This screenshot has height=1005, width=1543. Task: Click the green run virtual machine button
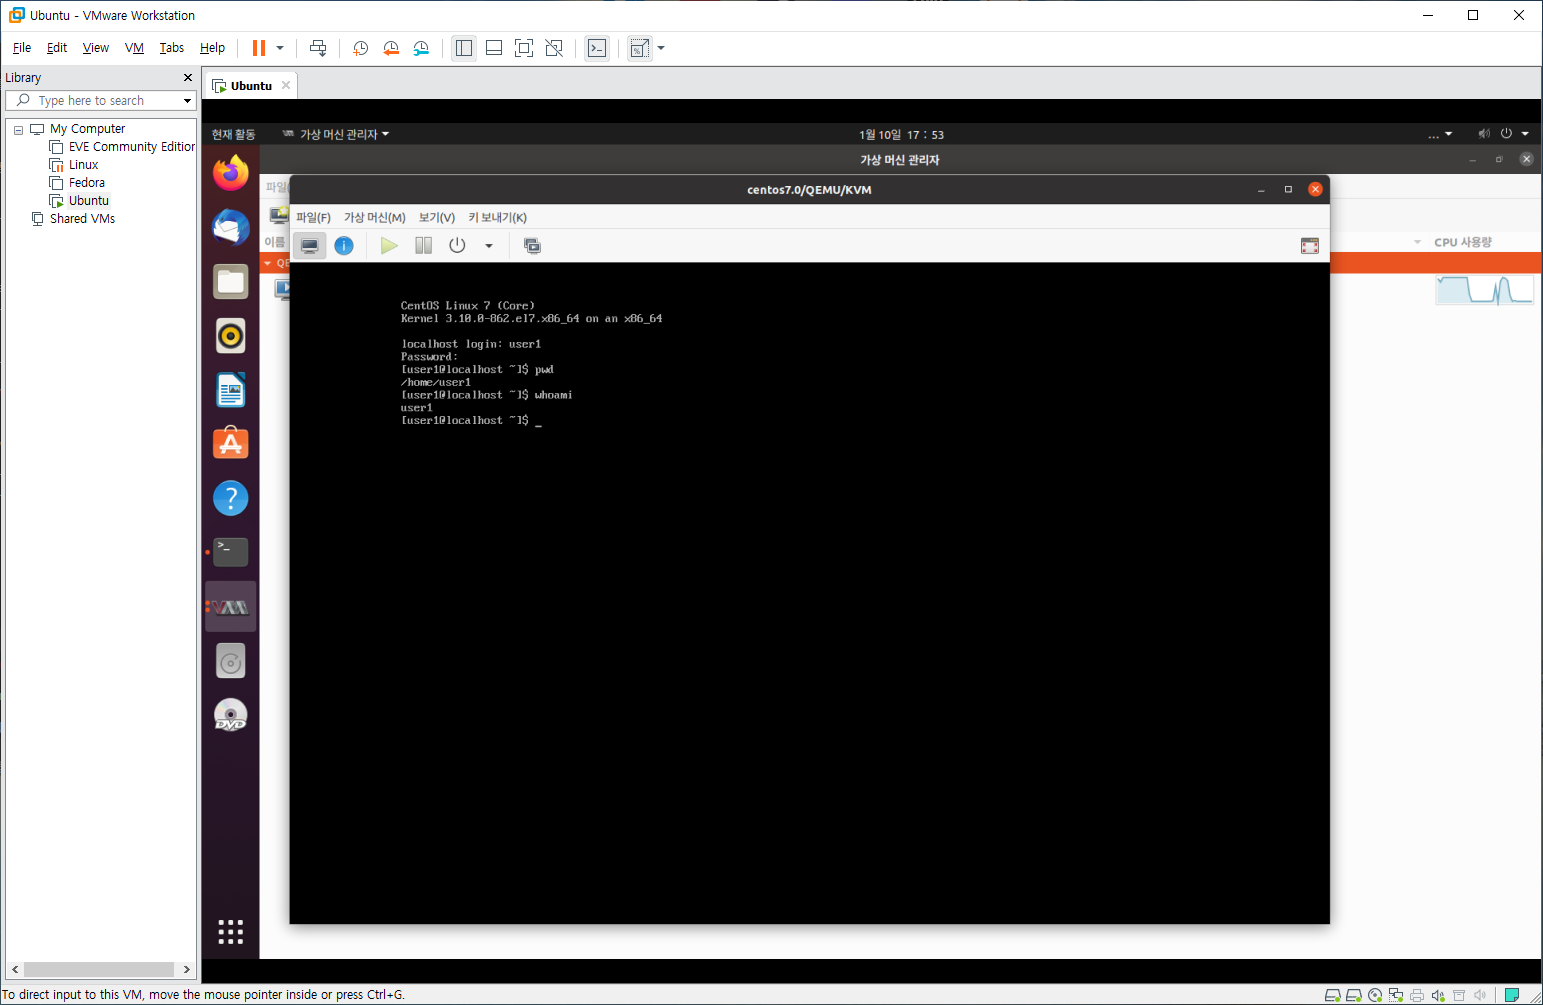(x=389, y=246)
